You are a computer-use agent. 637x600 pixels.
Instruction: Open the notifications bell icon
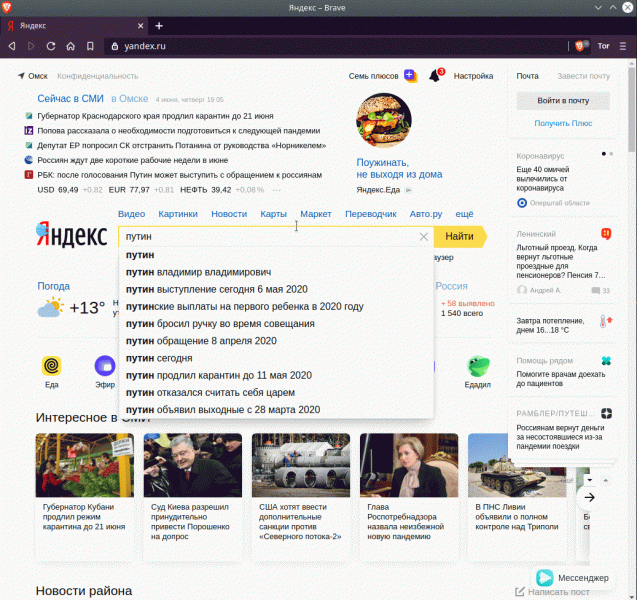point(434,76)
